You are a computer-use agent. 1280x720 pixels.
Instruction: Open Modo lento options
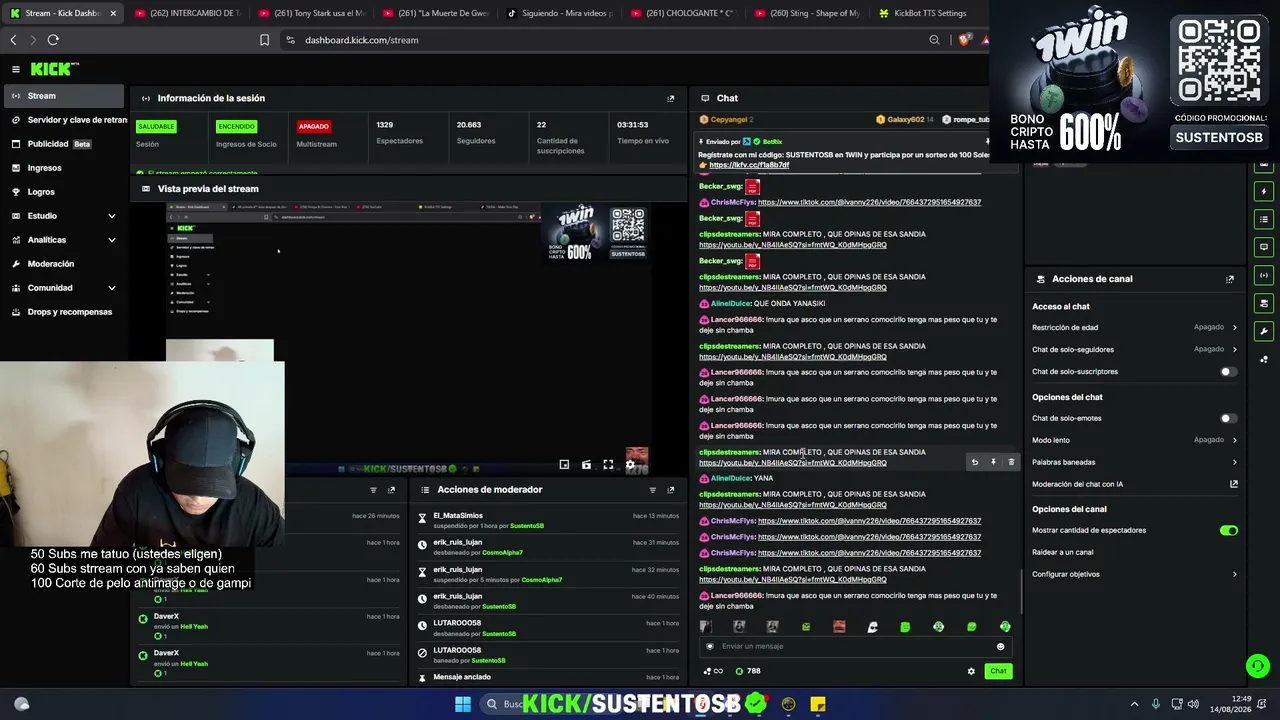[x=1135, y=440]
